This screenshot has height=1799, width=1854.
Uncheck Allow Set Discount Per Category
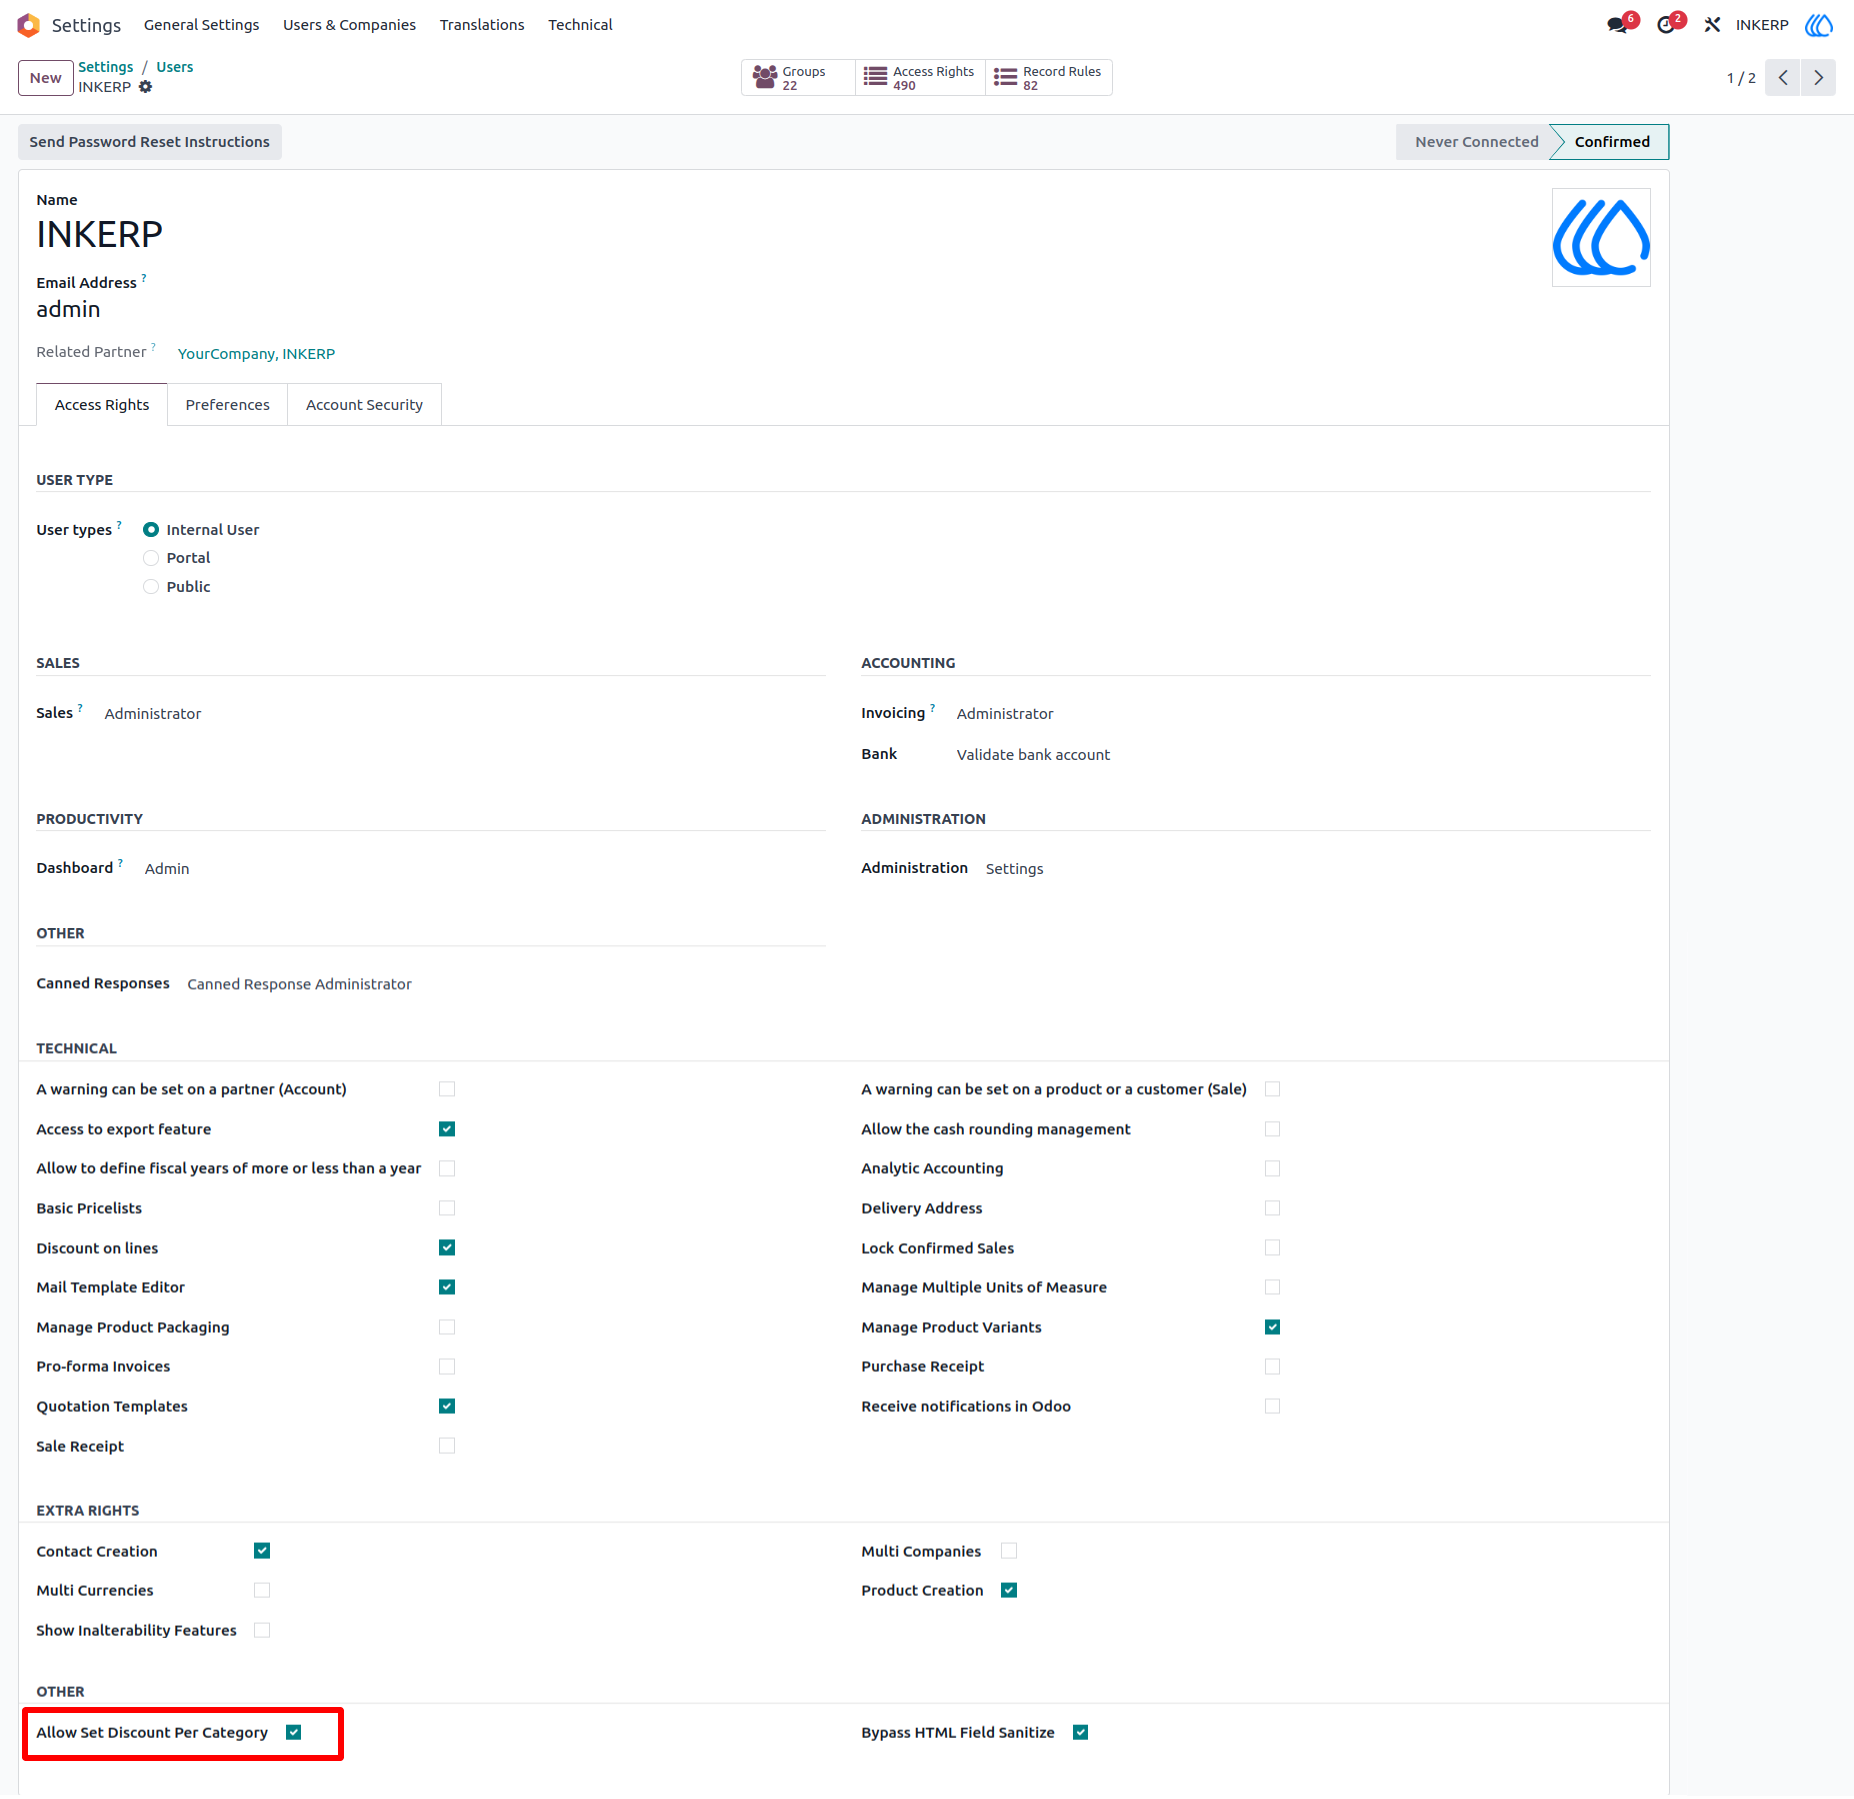[x=294, y=1733]
